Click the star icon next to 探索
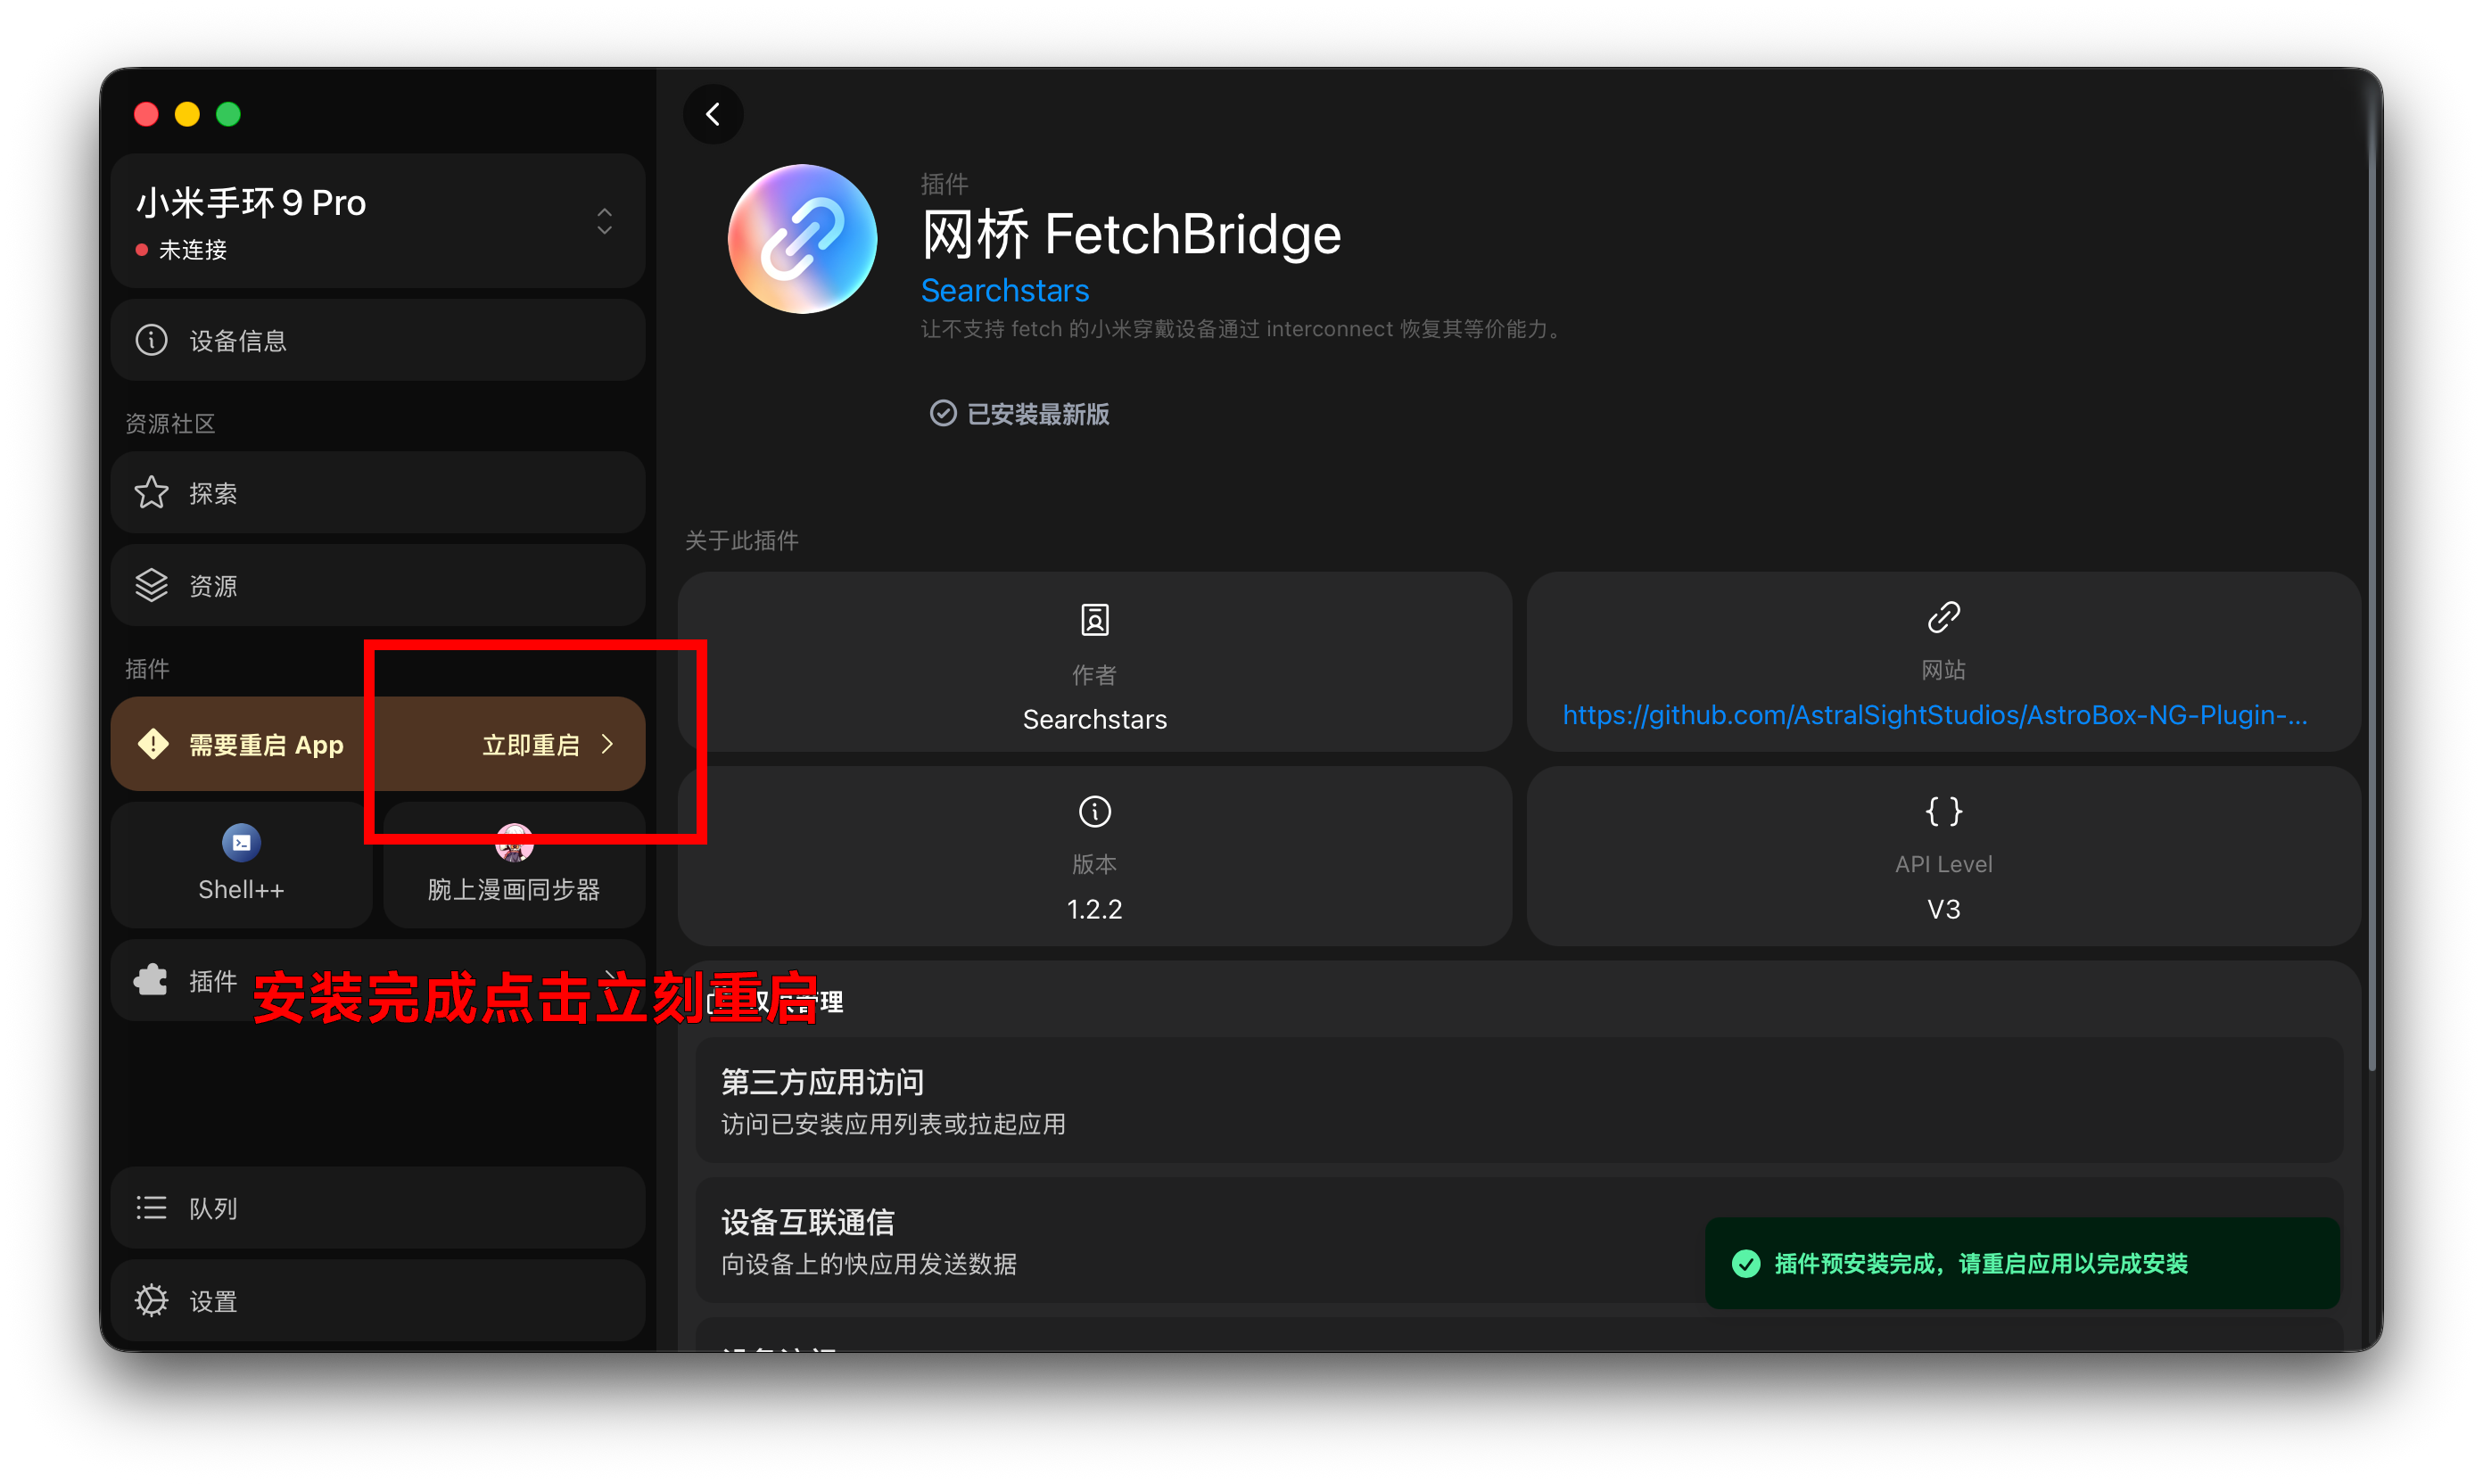The width and height of the screenshot is (2483, 1484). pyautogui.click(x=152, y=493)
